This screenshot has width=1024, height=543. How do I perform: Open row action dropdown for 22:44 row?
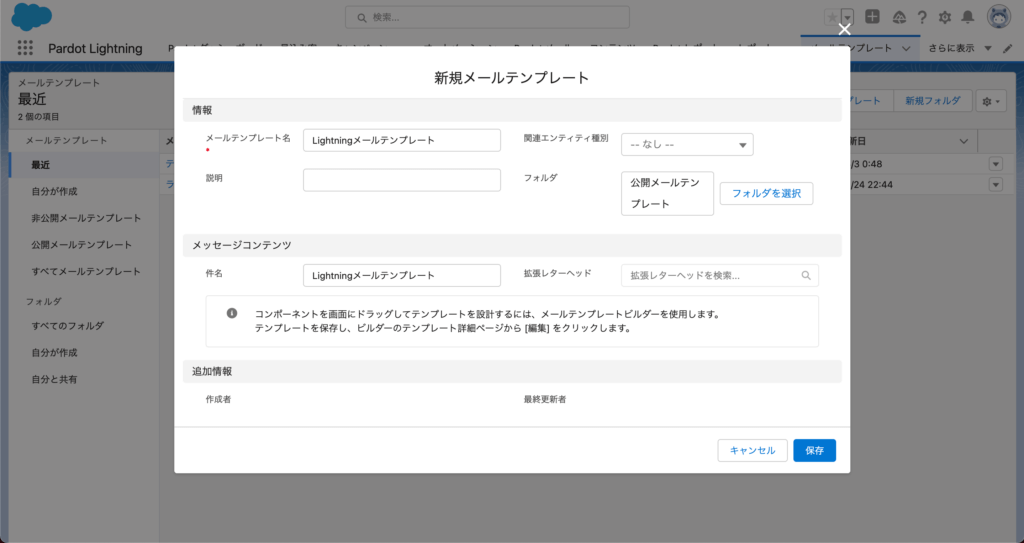click(995, 185)
